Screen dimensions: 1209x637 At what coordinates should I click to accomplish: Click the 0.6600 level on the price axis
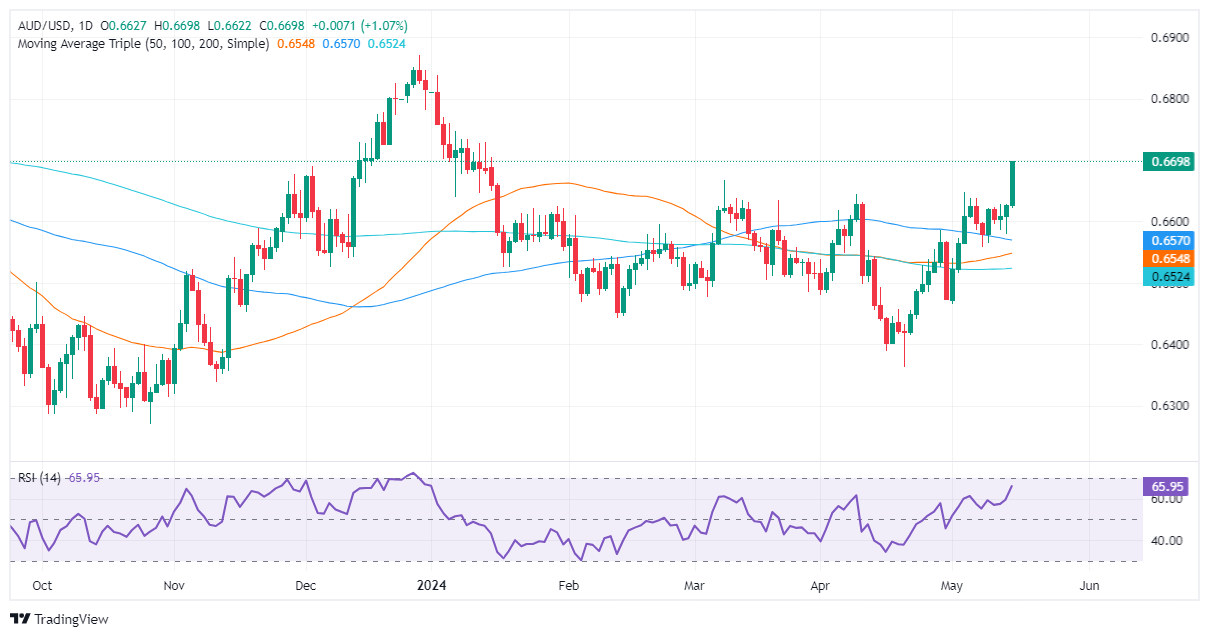1170,221
